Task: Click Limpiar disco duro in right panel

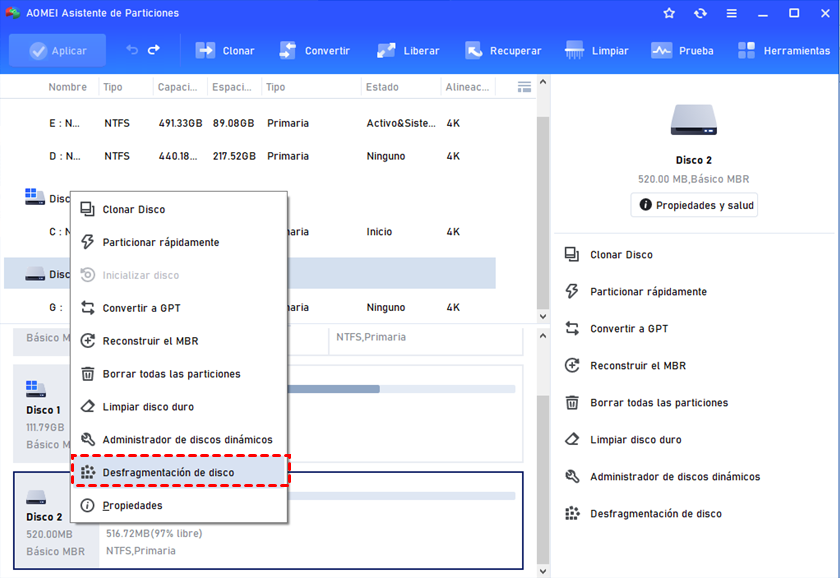Action: pyautogui.click(x=623, y=439)
